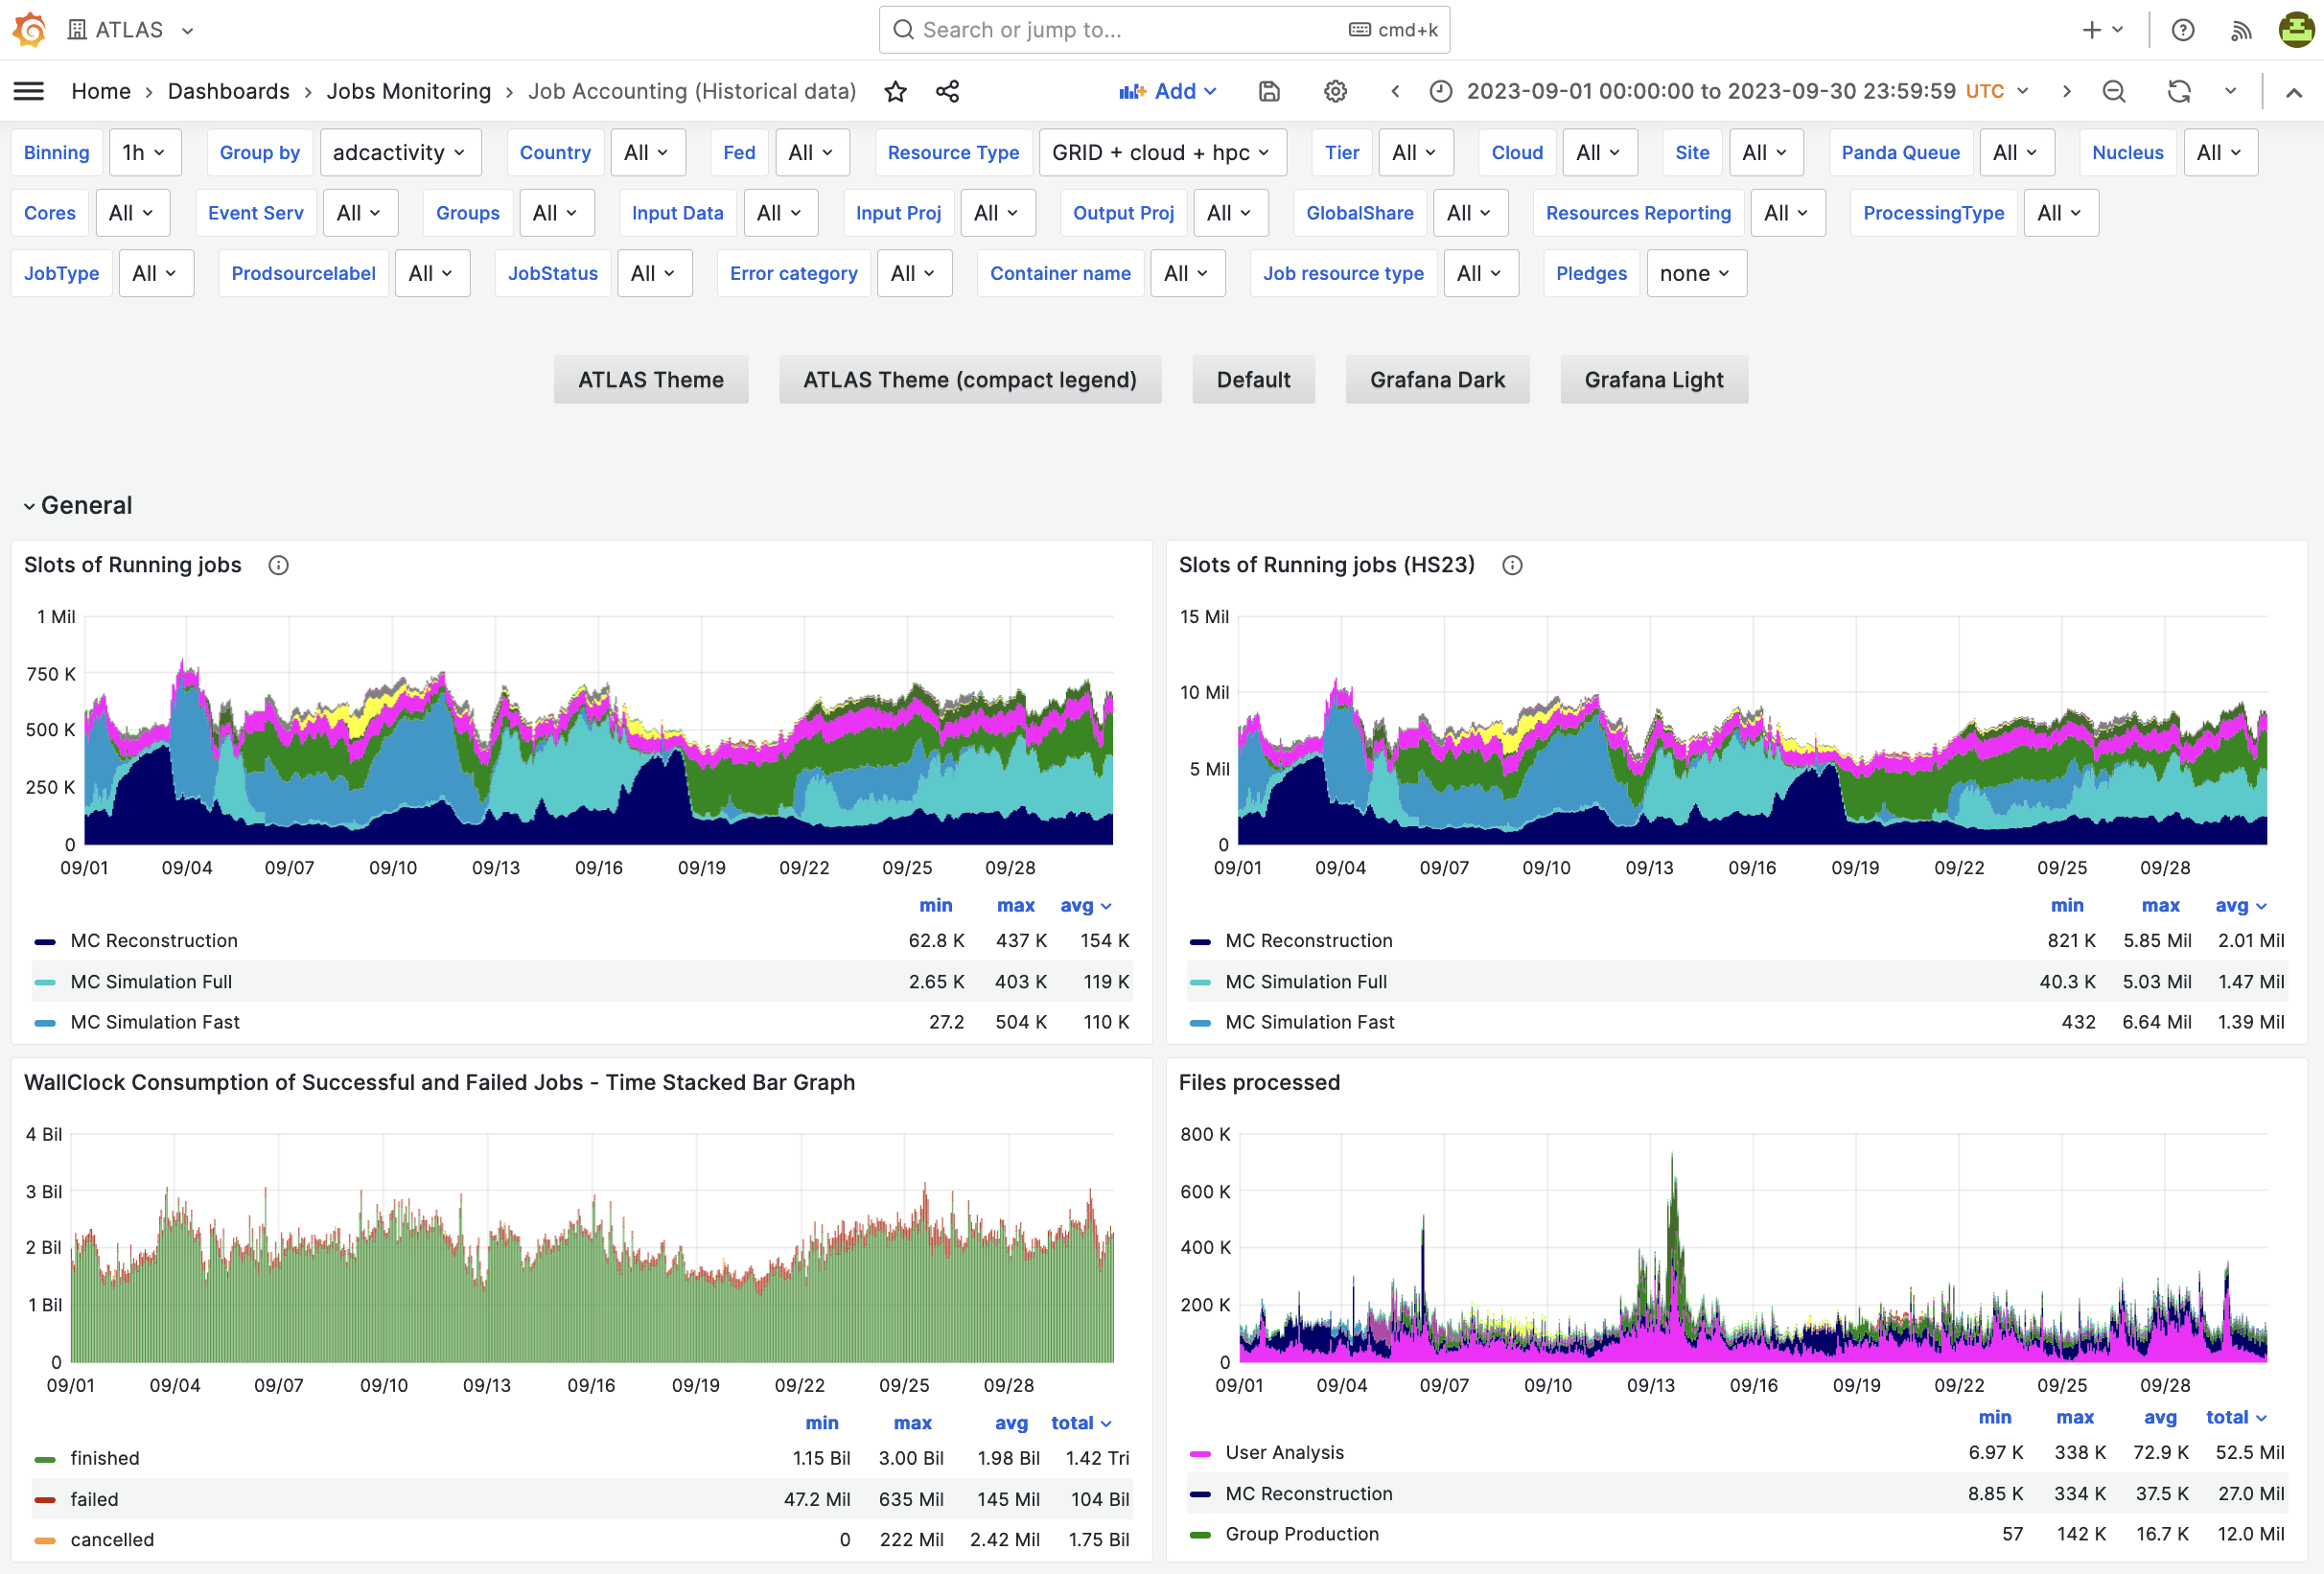Open the sidebar hamburger menu
The width and height of the screenshot is (2324, 1574).
[x=29, y=91]
